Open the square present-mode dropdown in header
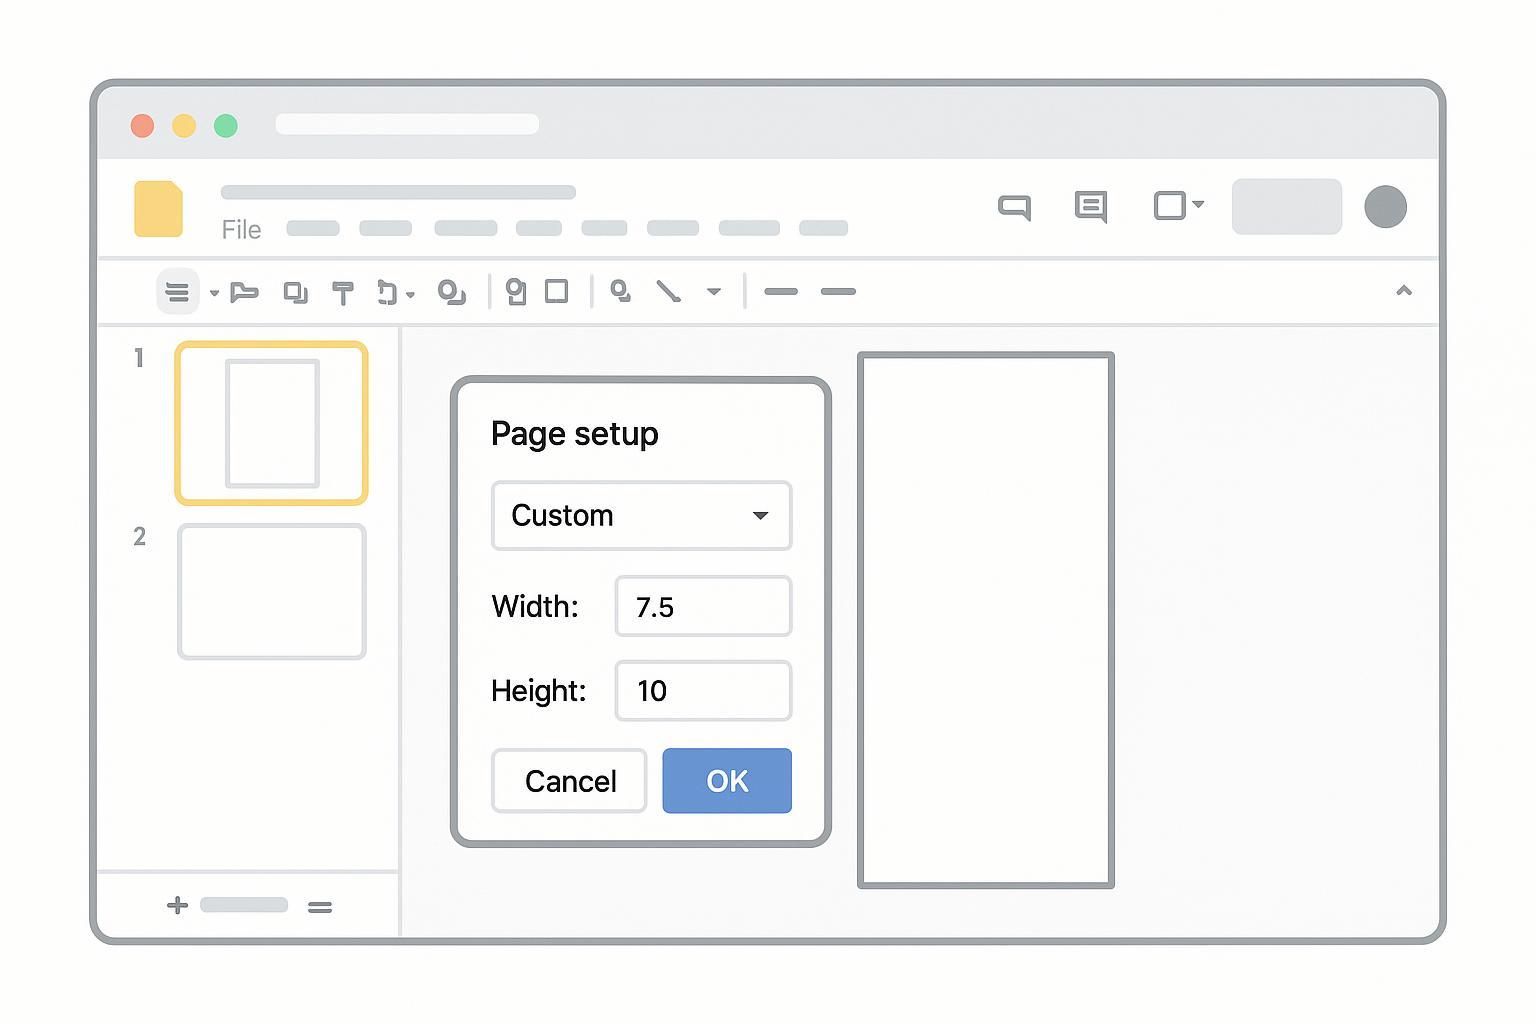Image resolution: width=1536 pixels, height=1024 pixels. (1178, 206)
